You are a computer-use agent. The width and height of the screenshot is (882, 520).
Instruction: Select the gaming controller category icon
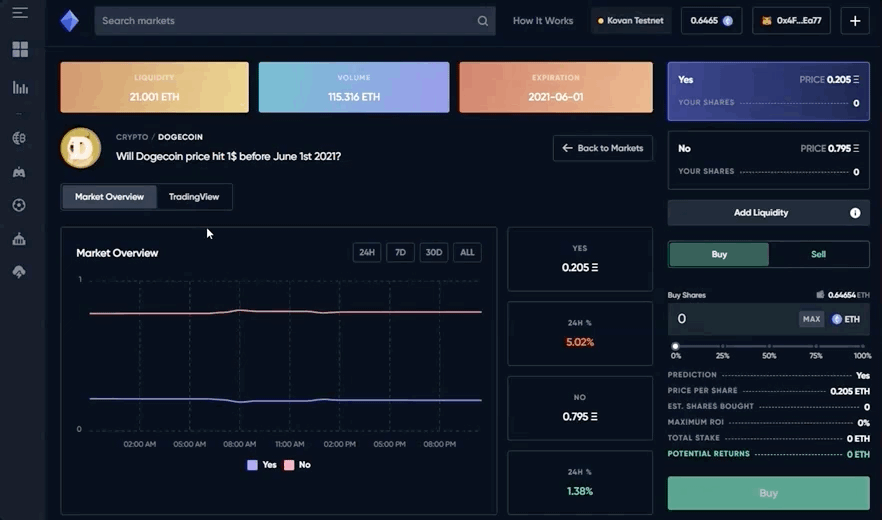[19, 172]
